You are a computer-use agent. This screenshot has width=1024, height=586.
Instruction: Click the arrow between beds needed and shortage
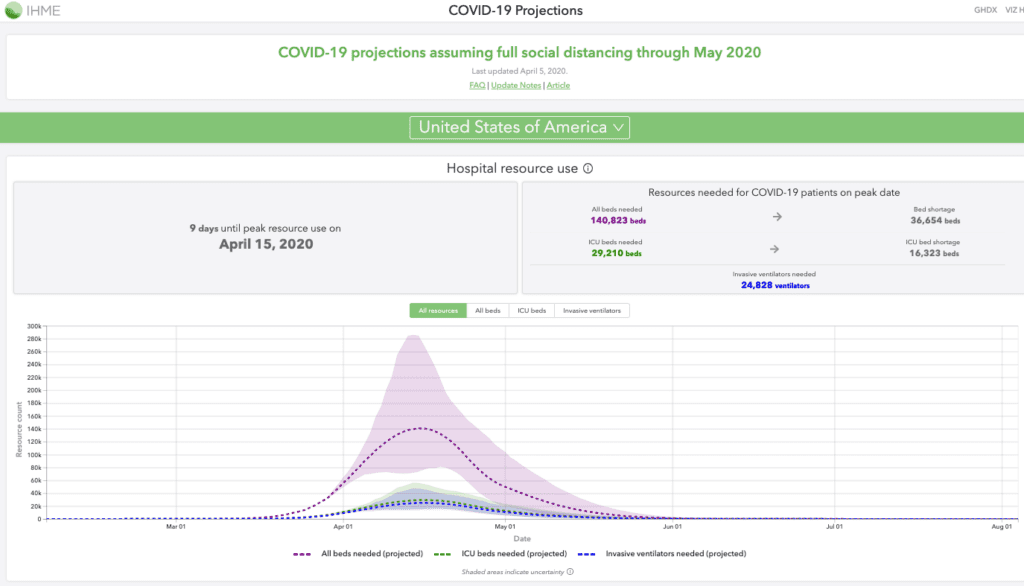(775, 215)
